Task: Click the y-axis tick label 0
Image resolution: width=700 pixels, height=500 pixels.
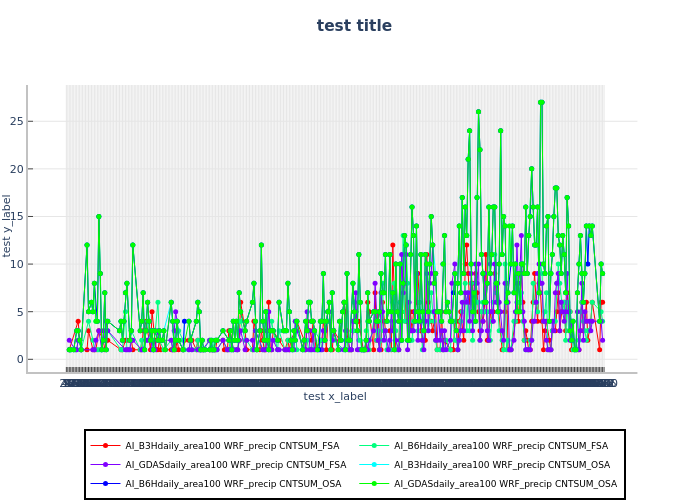Action: (x=47, y=360)
